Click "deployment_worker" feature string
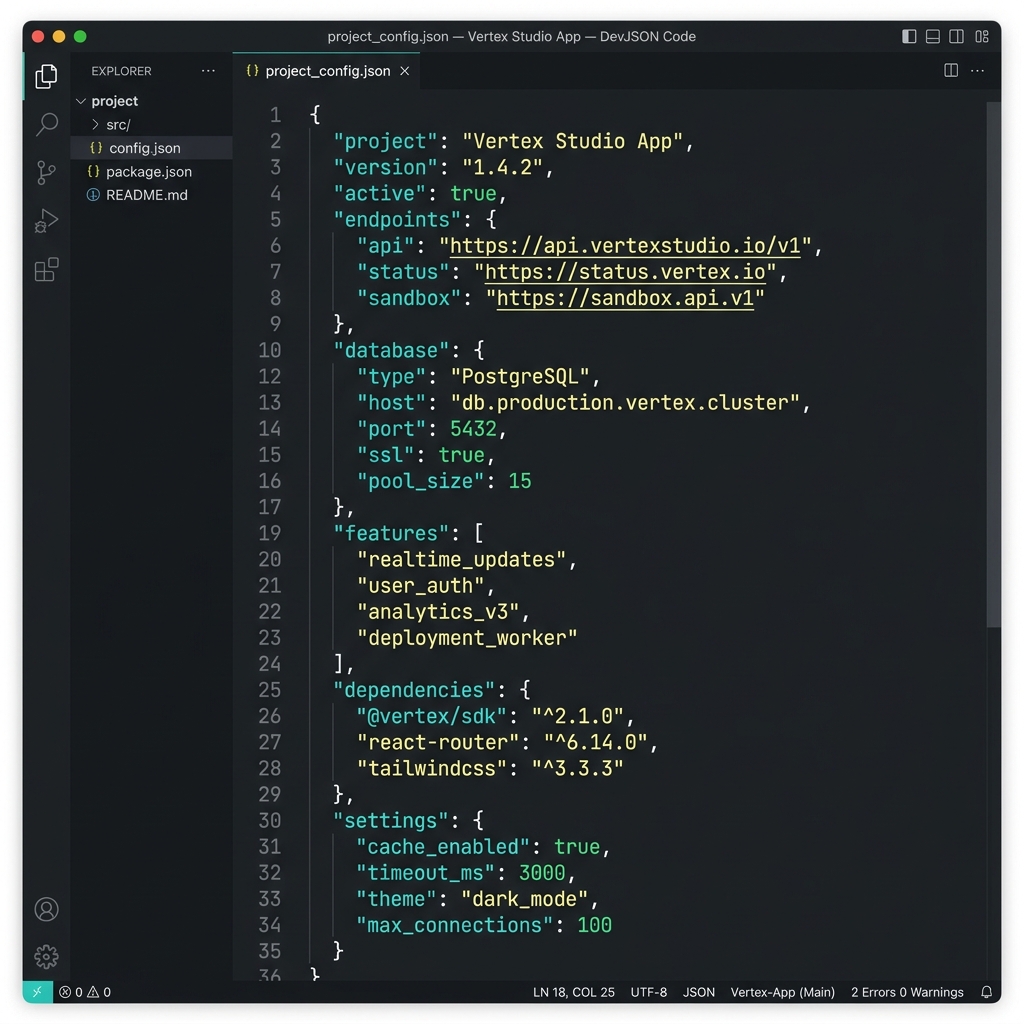The image size is (1024, 1024). (x=468, y=637)
